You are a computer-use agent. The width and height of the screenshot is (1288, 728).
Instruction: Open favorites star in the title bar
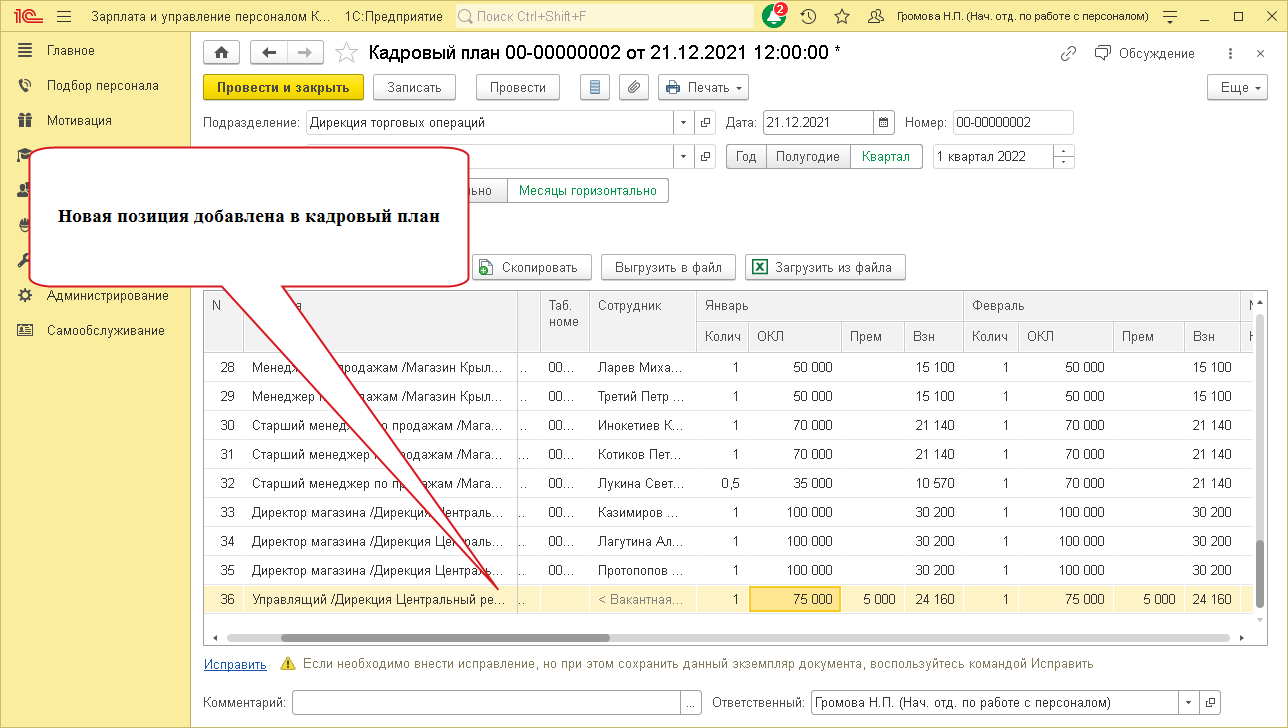(x=842, y=16)
